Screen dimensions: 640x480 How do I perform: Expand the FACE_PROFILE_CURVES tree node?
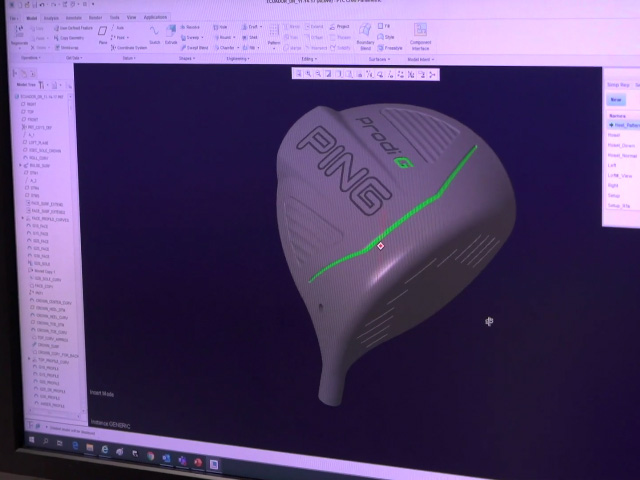tap(22, 219)
